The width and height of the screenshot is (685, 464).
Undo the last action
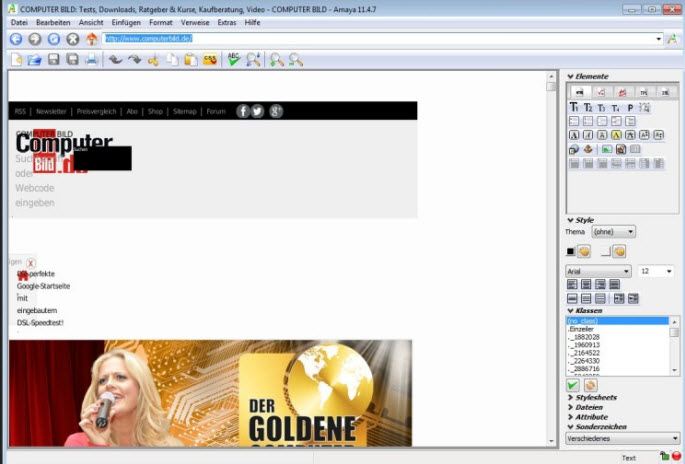(115, 59)
